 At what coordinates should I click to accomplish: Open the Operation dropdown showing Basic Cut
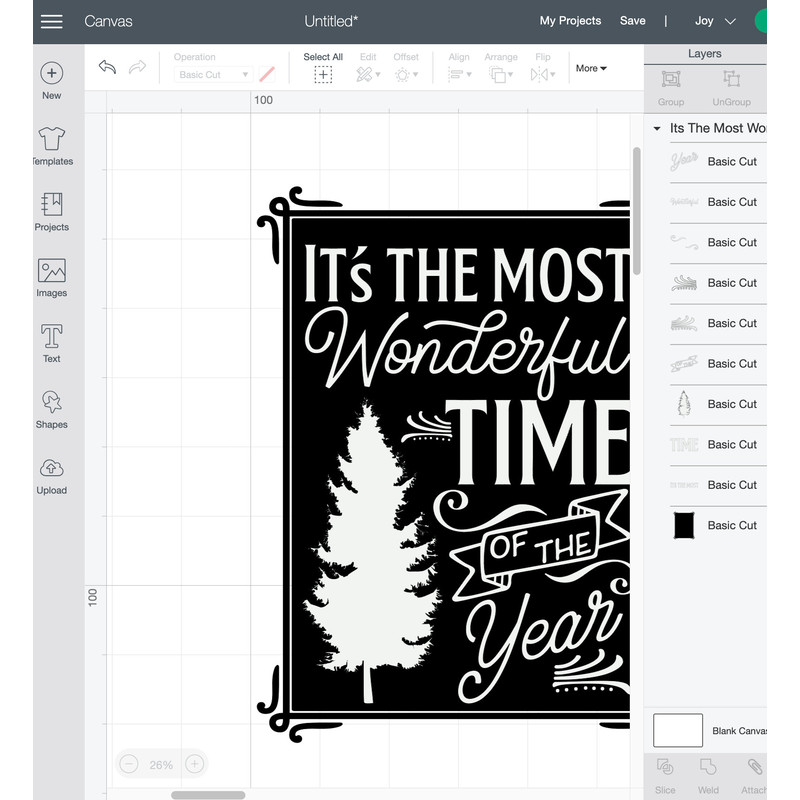pos(212,73)
